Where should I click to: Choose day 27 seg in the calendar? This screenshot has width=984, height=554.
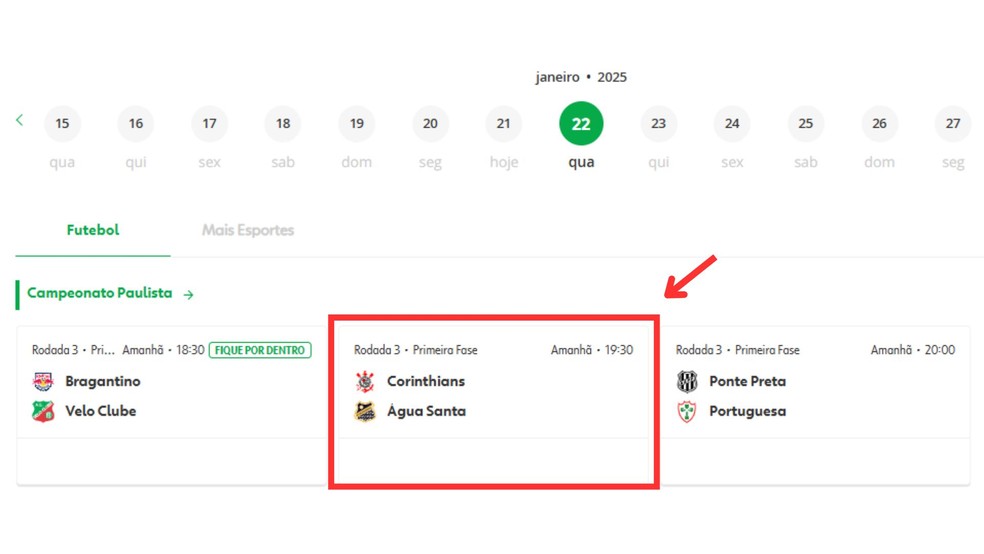tap(953, 124)
